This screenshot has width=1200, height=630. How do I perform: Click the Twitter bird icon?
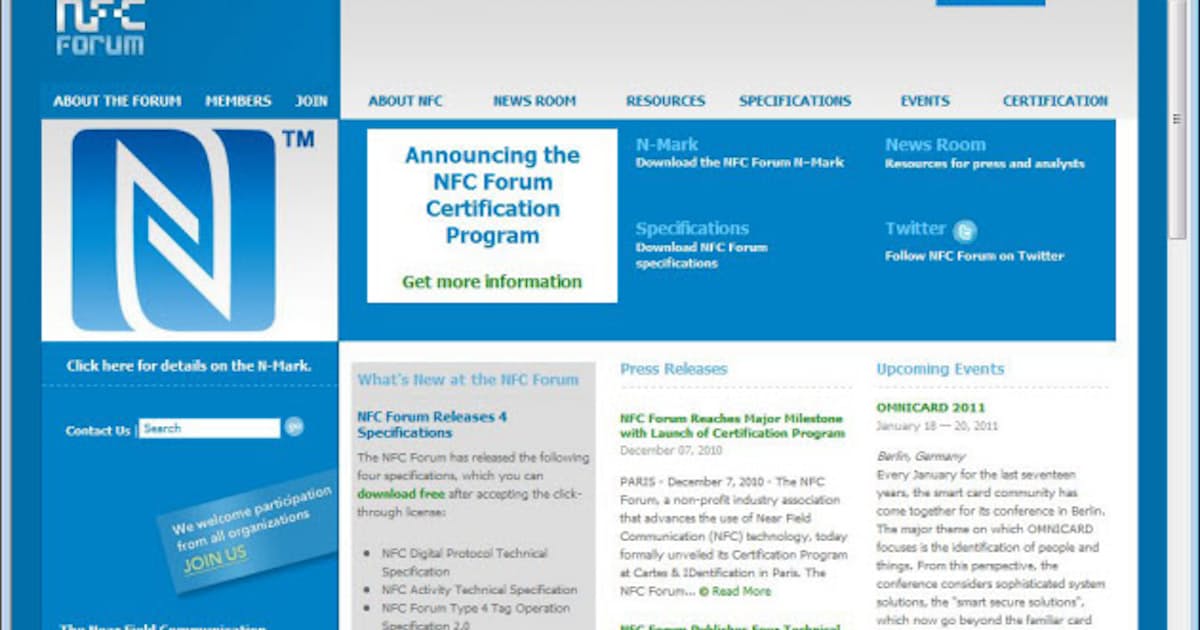coord(964,231)
